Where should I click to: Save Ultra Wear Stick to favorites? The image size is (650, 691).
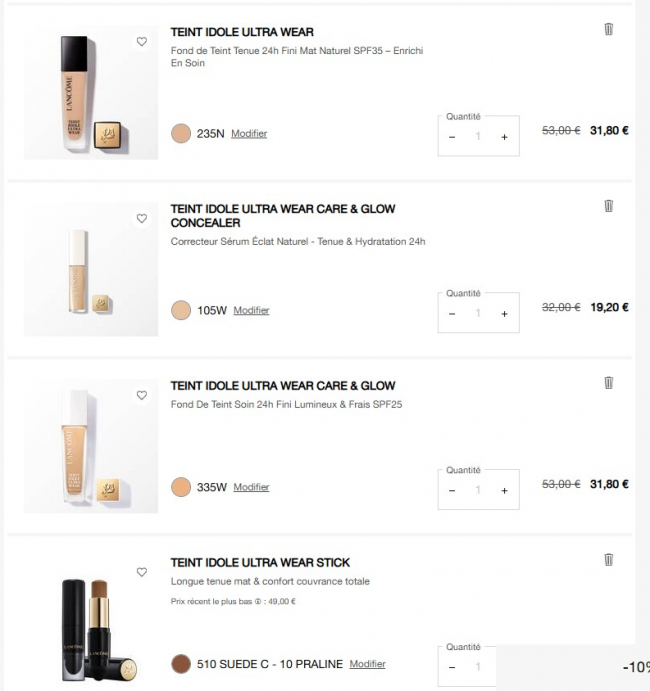141,572
